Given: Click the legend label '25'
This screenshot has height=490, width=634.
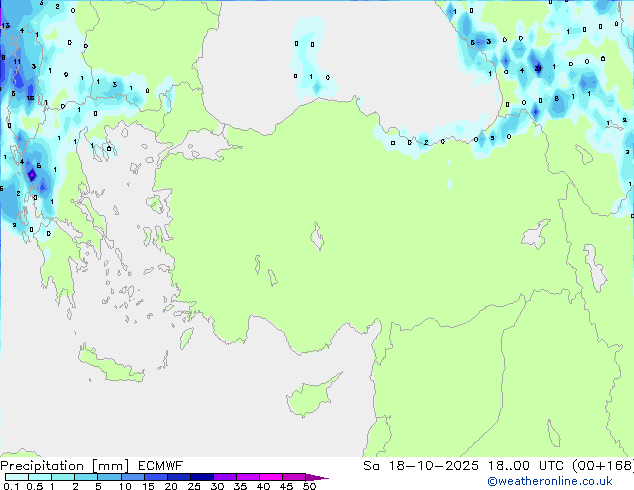Looking at the screenshot, I should point(194,486).
